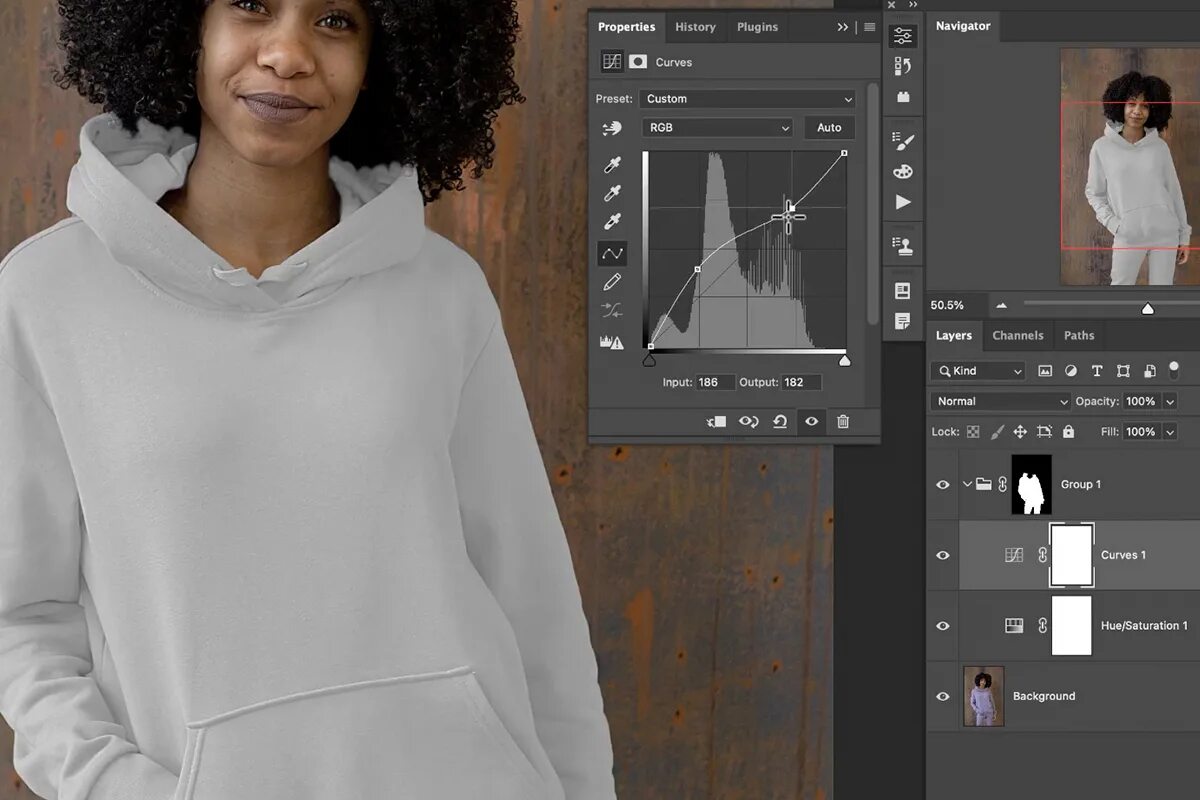This screenshot has height=800, width=1200.
Task: Click the histogram clipping warning icon
Action: pos(612,342)
